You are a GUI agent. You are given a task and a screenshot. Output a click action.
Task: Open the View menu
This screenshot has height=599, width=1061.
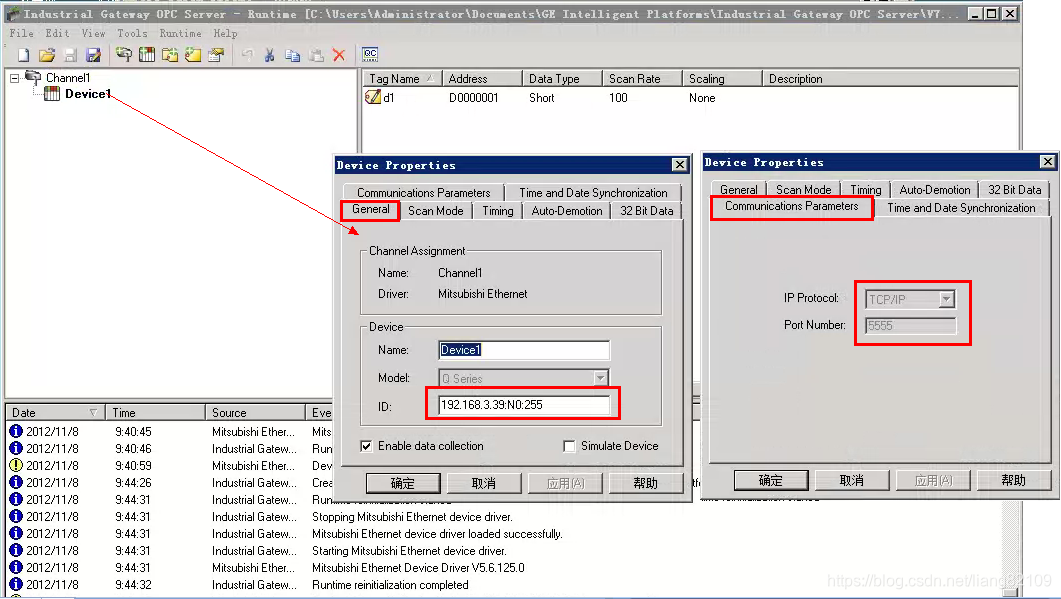(93, 33)
